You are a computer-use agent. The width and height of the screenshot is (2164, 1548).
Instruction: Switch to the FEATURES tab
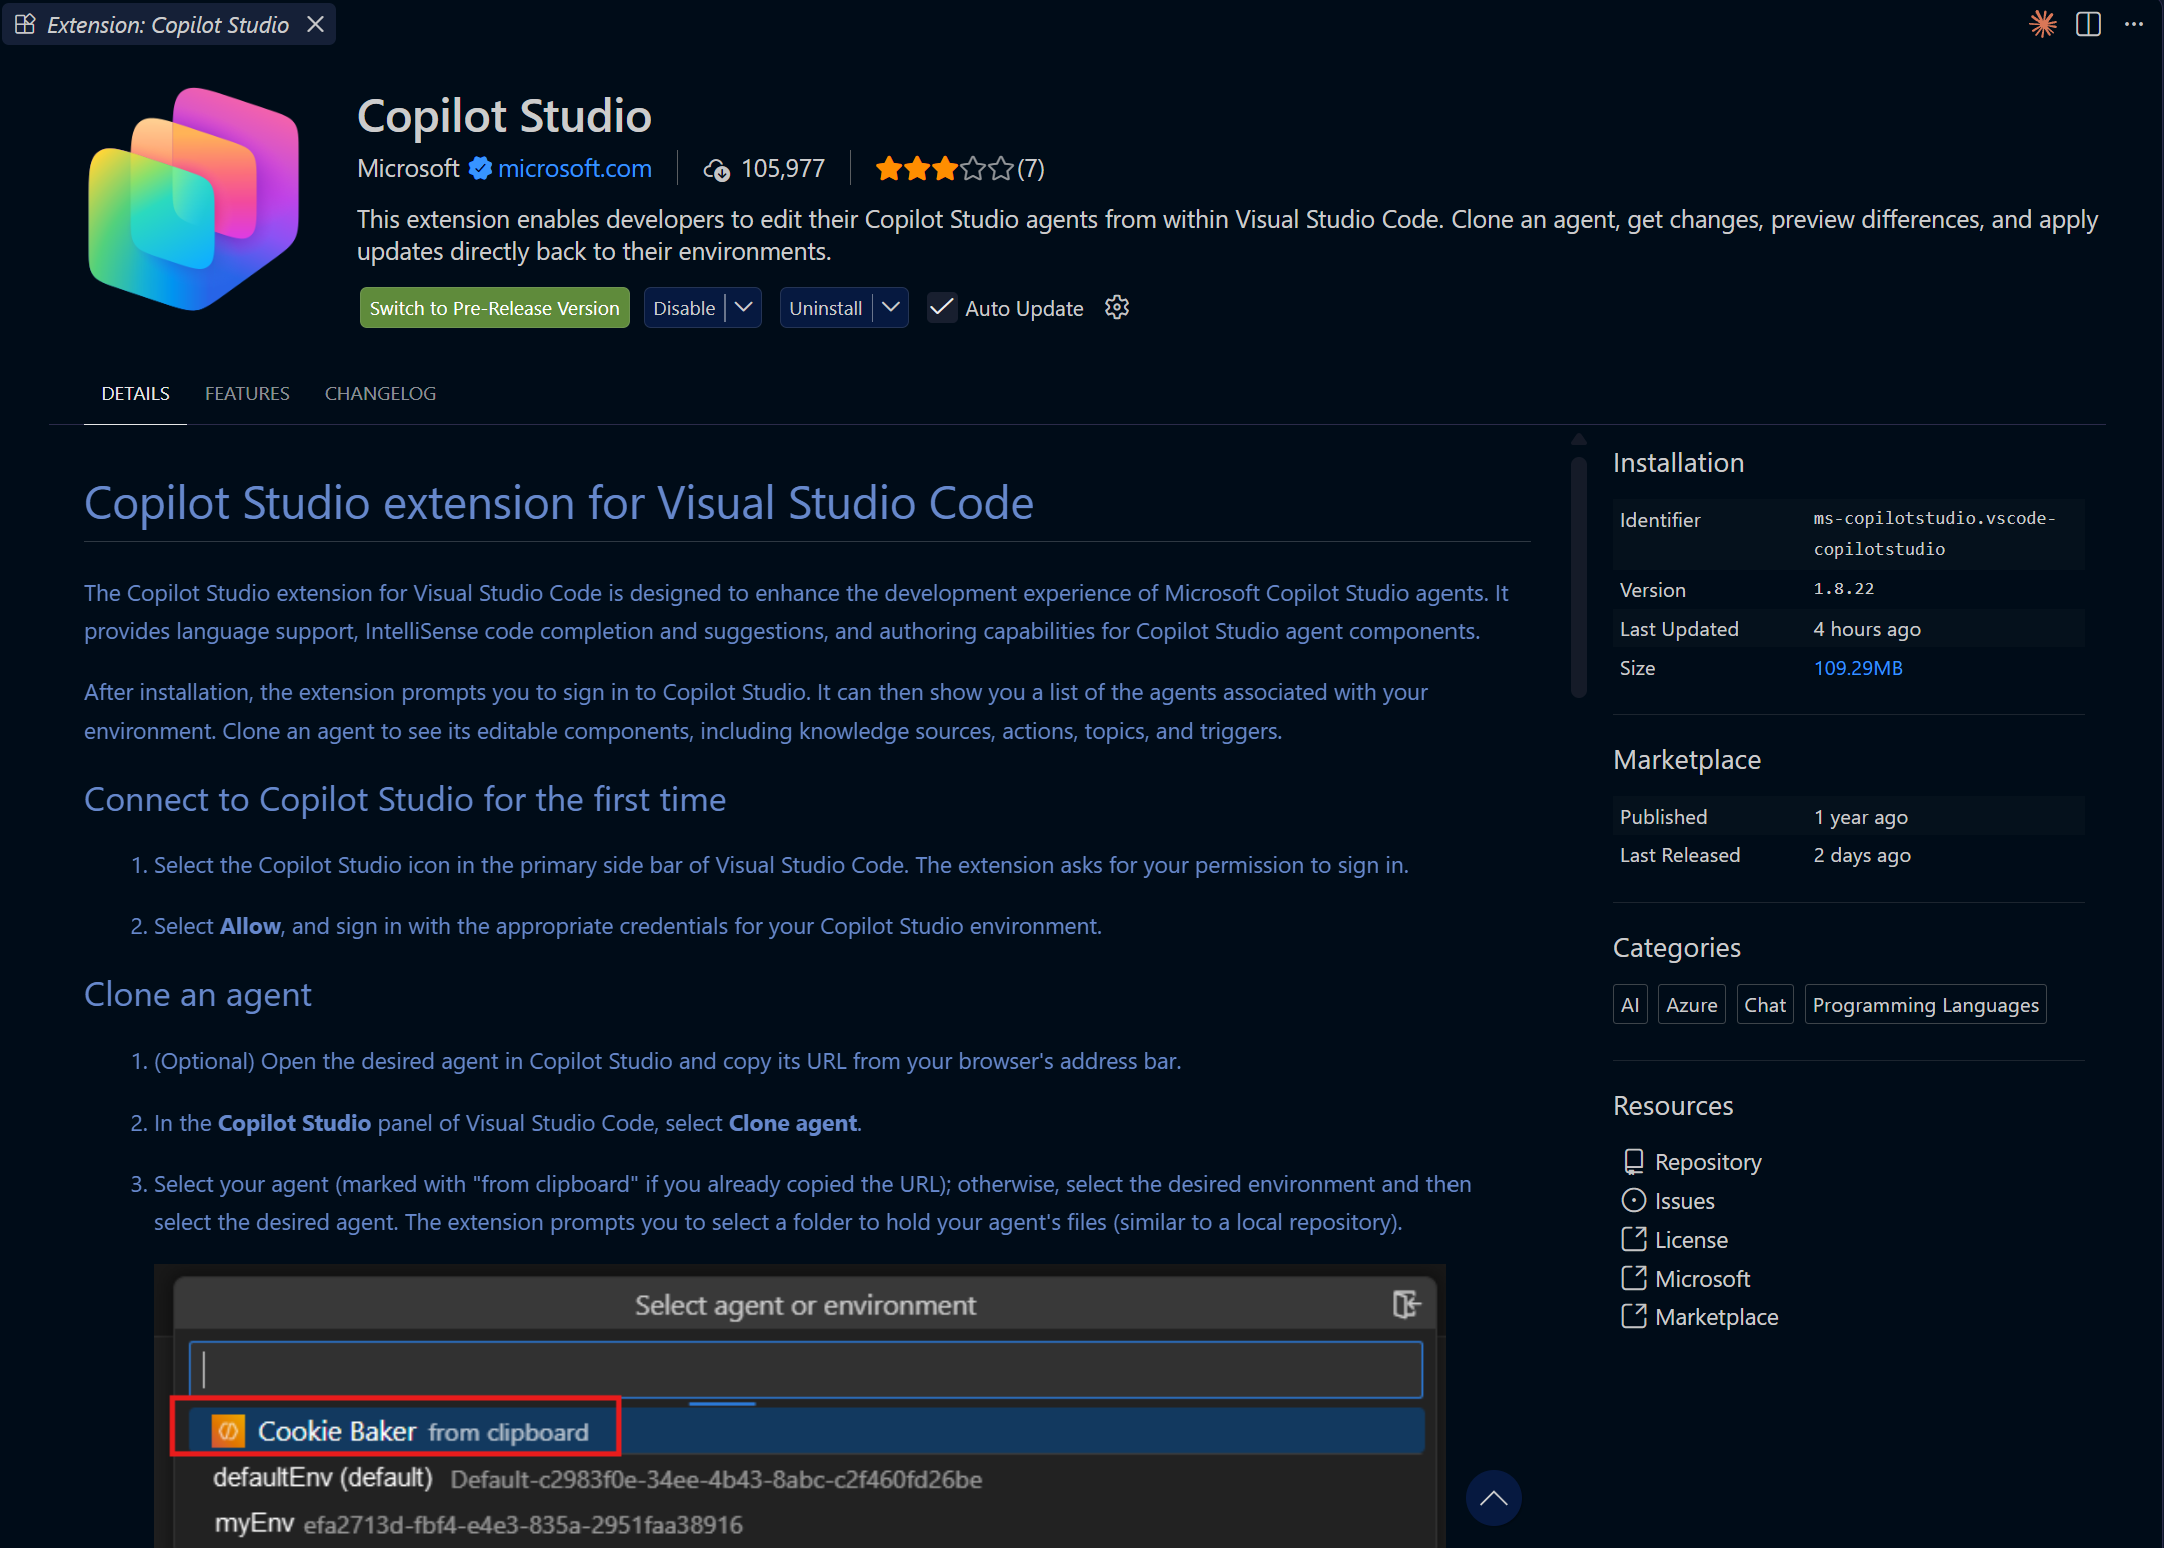coord(247,393)
